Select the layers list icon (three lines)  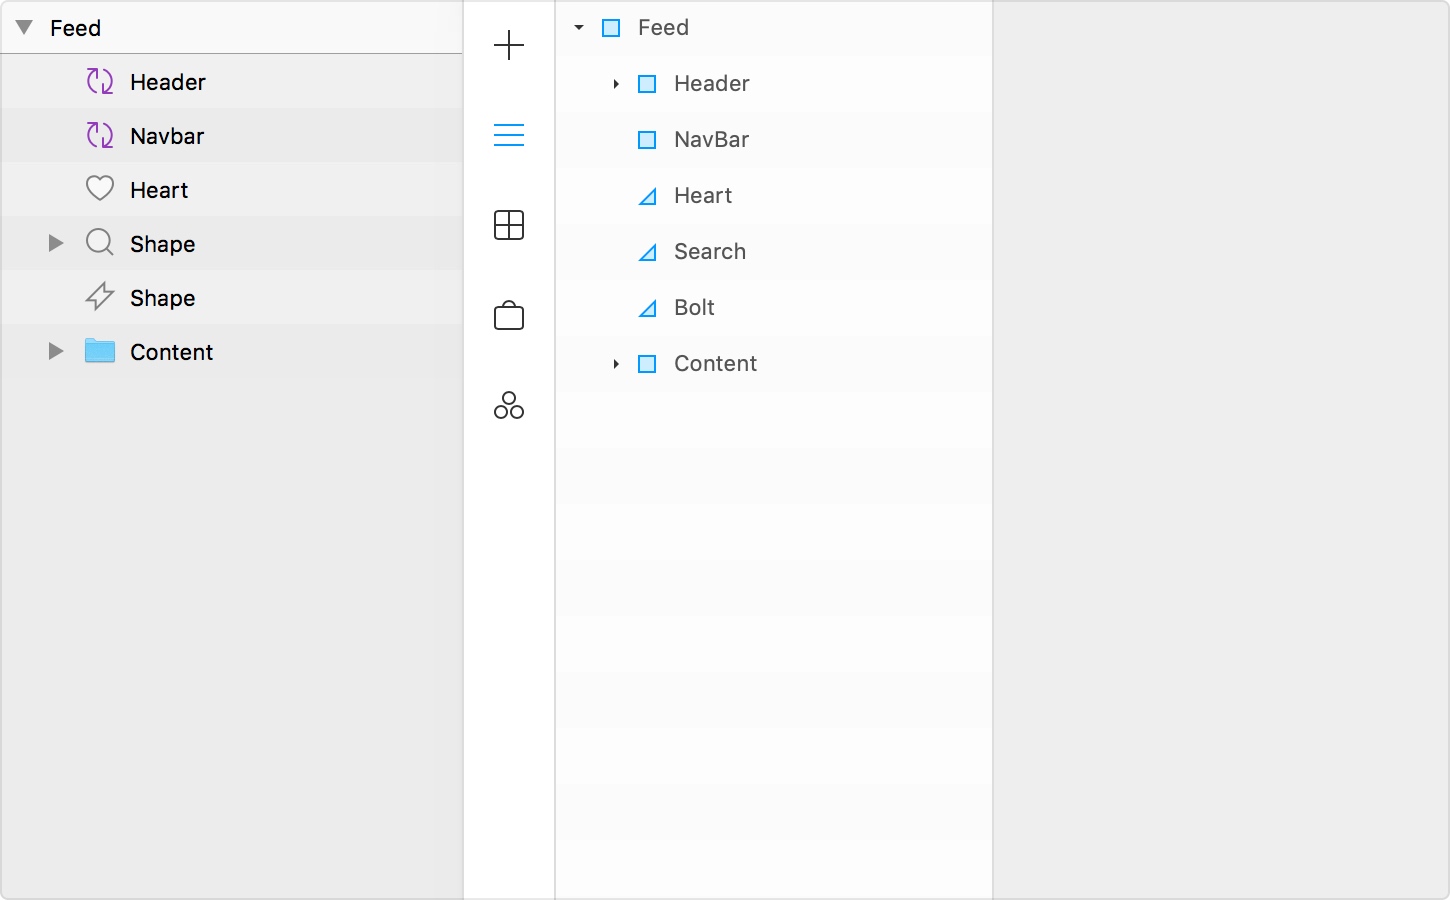click(509, 135)
